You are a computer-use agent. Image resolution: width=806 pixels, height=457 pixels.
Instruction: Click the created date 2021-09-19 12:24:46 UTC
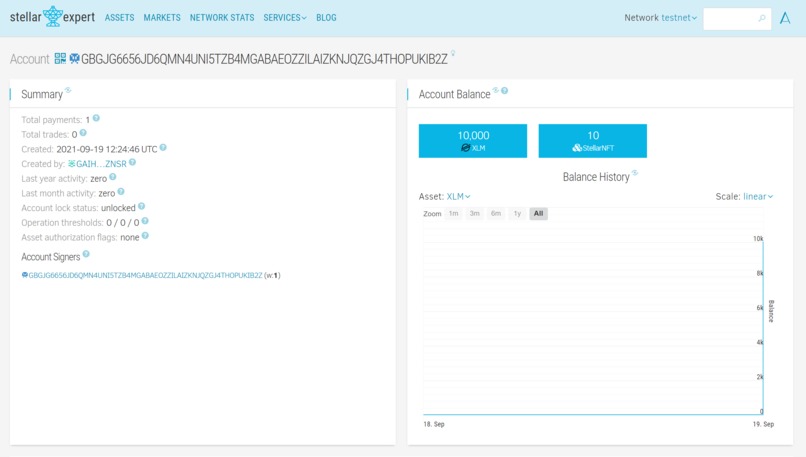pyautogui.click(x=106, y=149)
